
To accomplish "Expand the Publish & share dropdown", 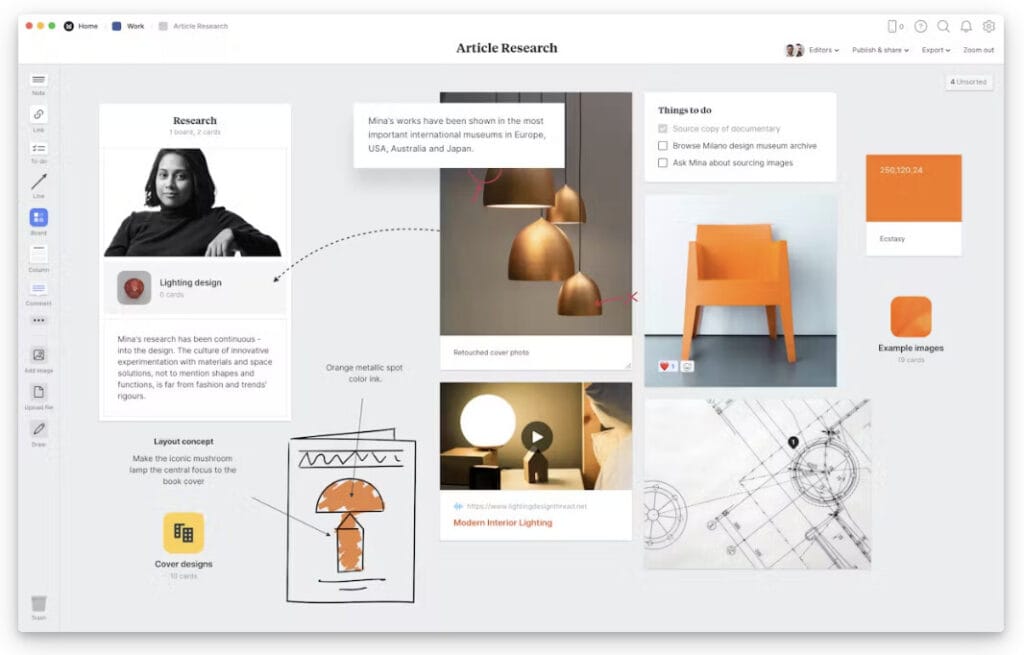I will coord(880,50).
